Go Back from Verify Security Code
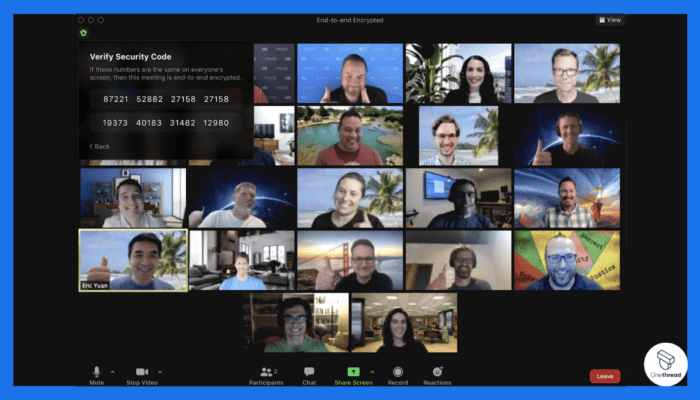This screenshot has height=400, width=700. (99, 146)
